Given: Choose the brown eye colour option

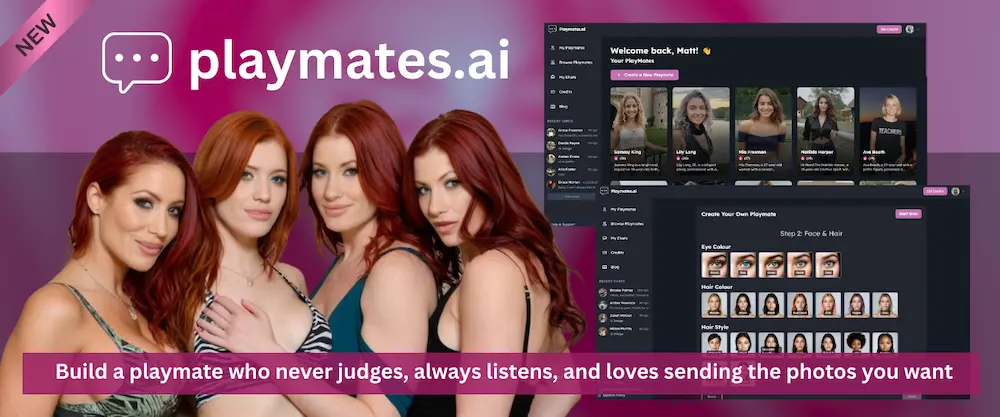Looking at the screenshot, I should pyautogui.click(x=714, y=265).
